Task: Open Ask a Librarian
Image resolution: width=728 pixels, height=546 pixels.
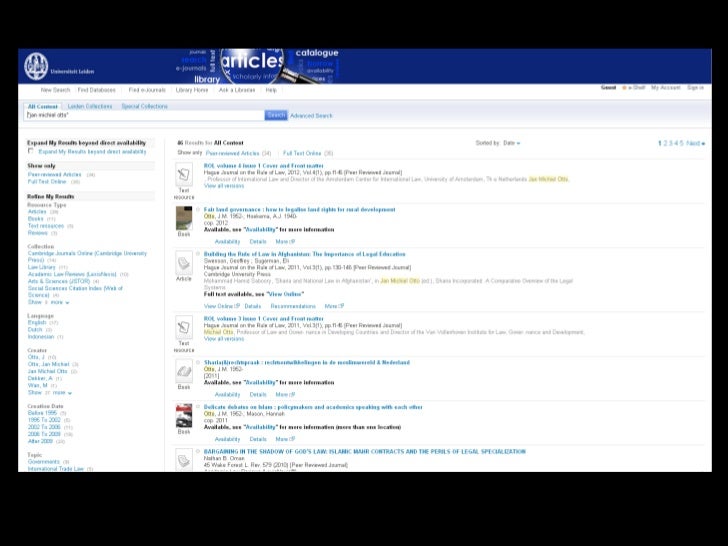Action: [x=237, y=90]
